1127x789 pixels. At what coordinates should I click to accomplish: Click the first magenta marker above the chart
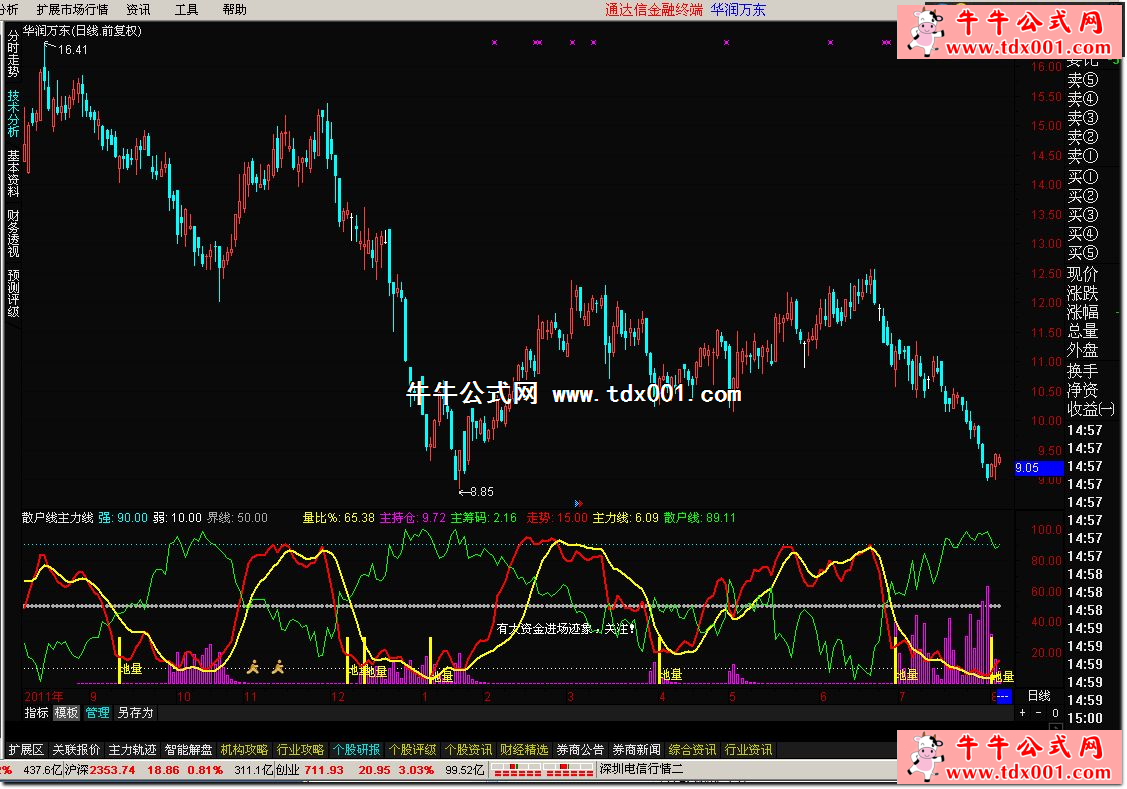pyautogui.click(x=494, y=42)
